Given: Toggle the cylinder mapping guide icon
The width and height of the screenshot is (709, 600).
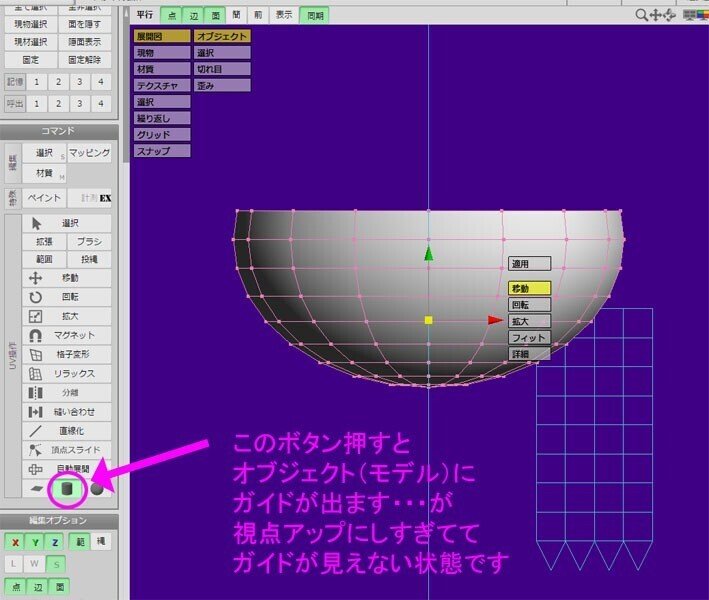Looking at the screenshot, I should 67,489.
